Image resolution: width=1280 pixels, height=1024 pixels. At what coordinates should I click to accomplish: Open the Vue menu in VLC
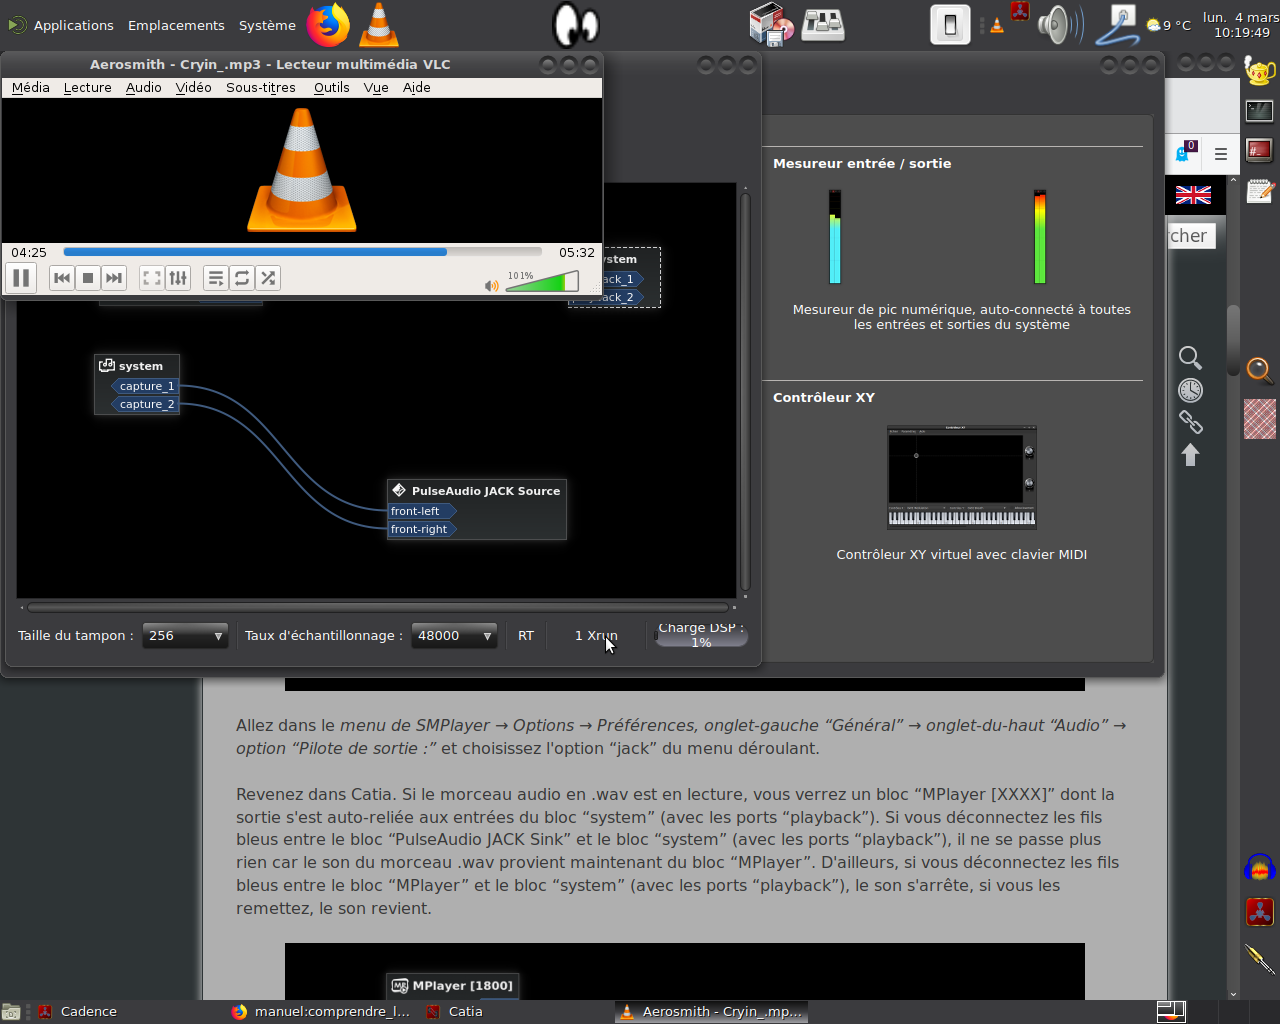click(x=376, y=88)
